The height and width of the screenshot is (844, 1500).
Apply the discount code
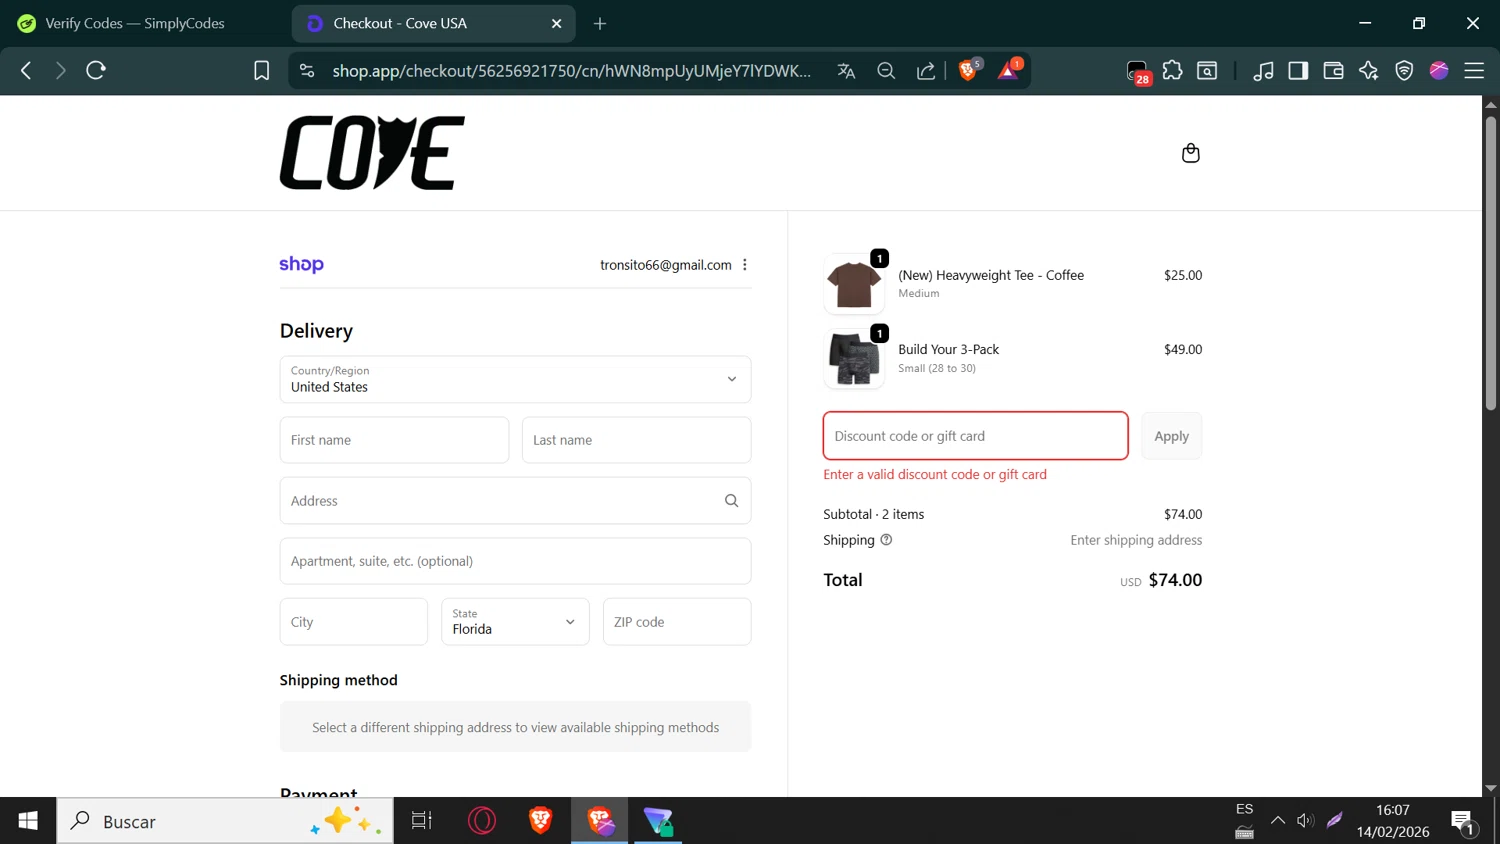[x=1172, y=436]
